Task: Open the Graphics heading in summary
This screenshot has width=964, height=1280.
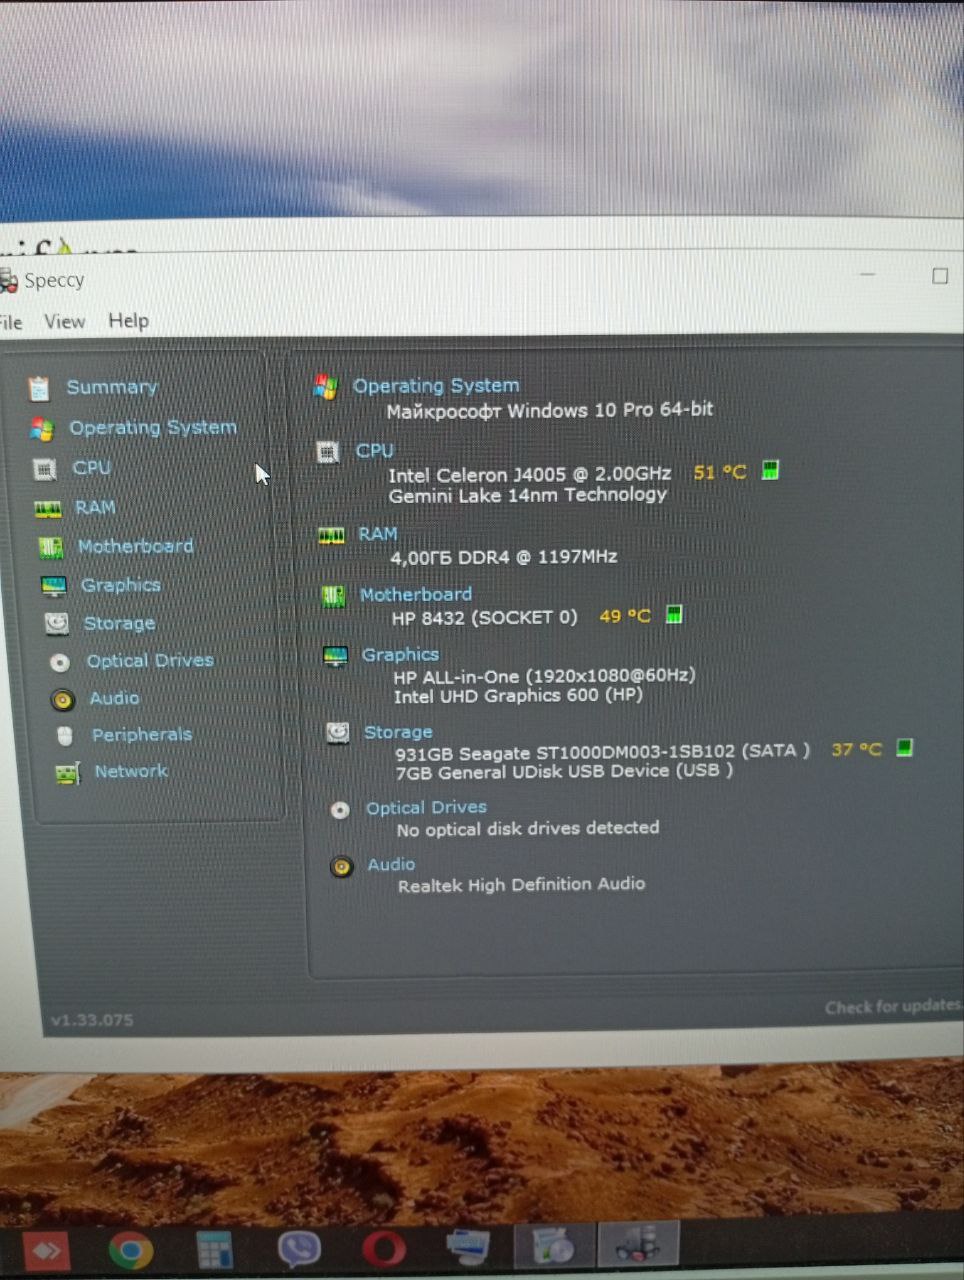Action: pos(400,654)
